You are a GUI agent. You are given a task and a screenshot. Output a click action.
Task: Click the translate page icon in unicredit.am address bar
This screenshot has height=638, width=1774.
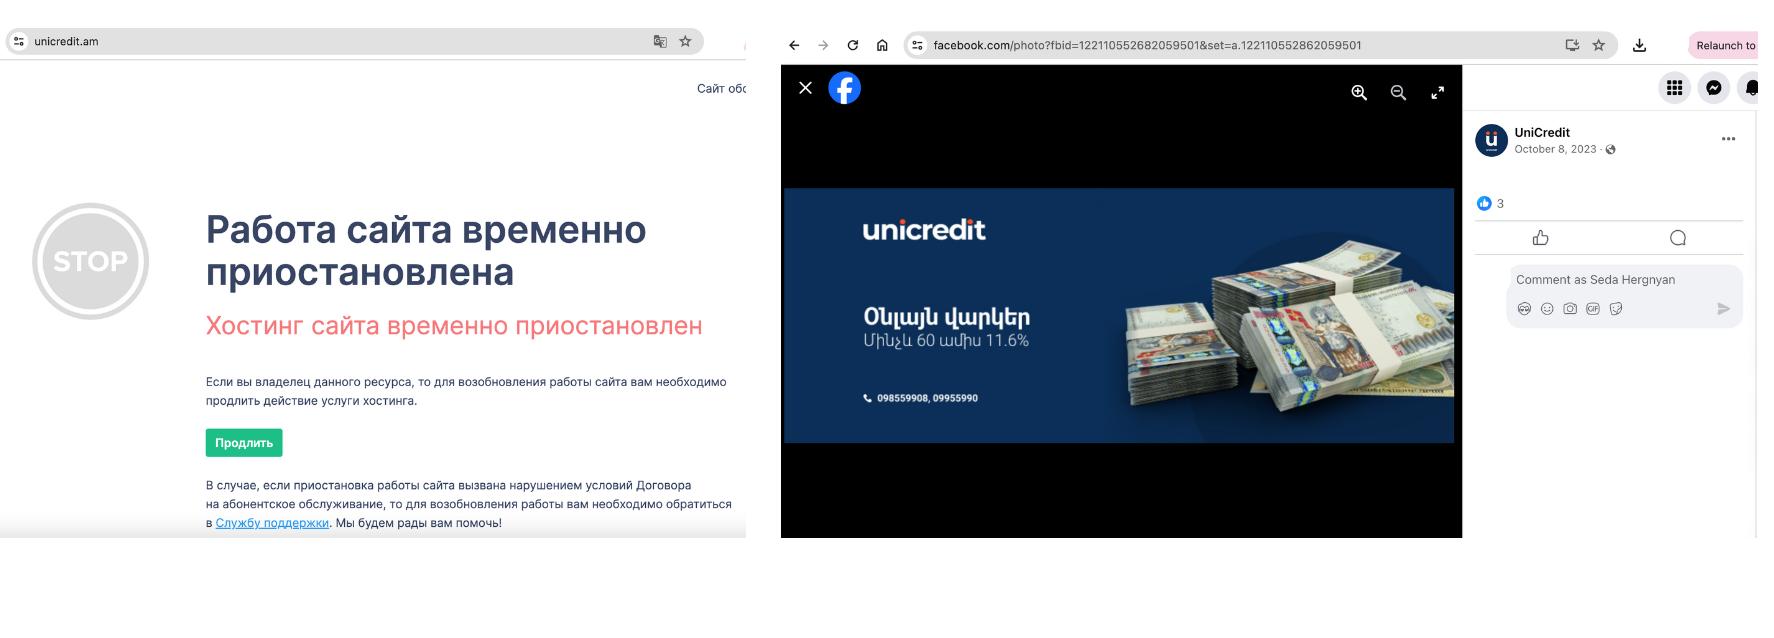pos(660,41)
